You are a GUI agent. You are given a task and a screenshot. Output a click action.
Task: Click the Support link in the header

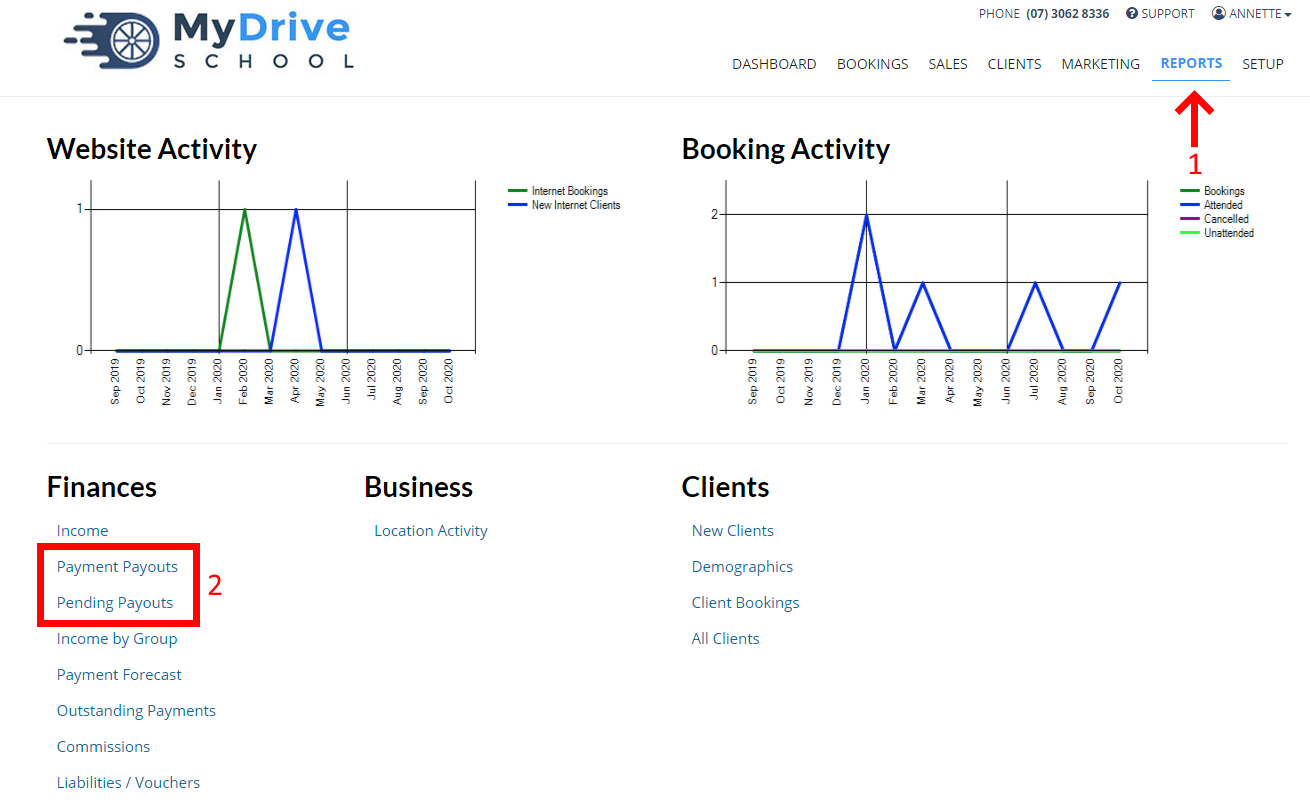pos(1160,14)
